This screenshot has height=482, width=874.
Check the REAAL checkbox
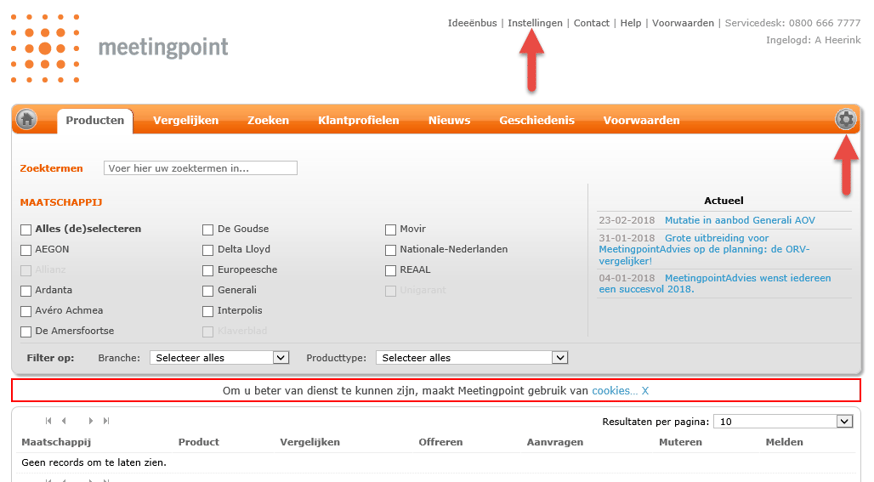[390, 270]
